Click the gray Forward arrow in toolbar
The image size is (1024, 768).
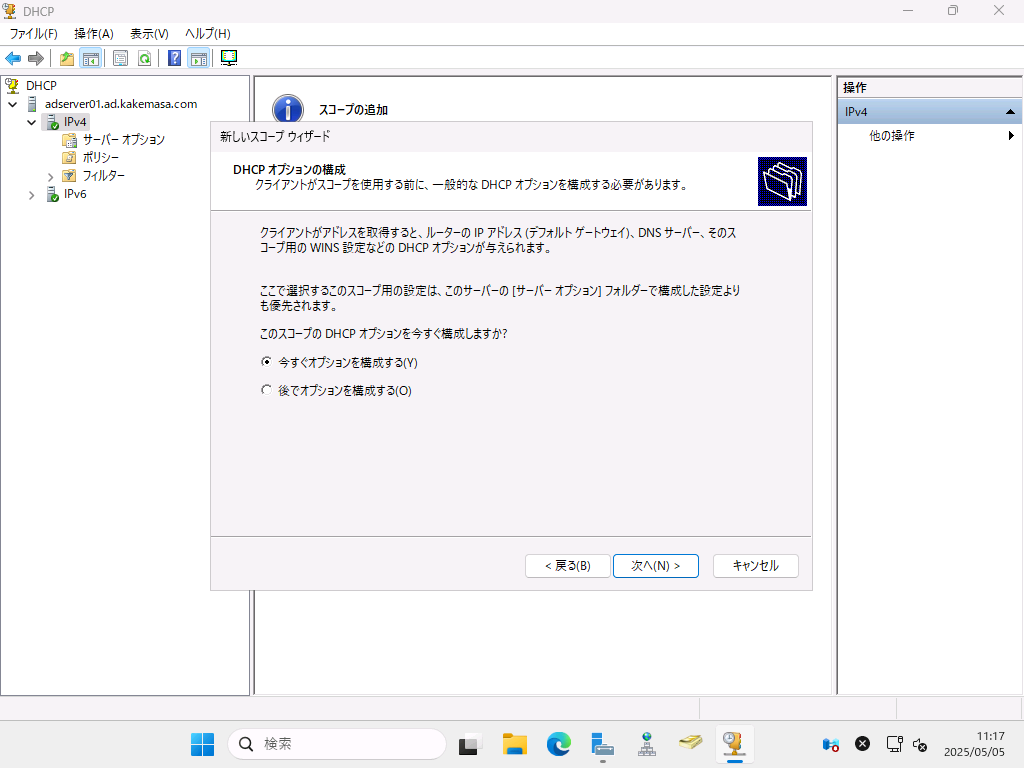pos(36,58)
